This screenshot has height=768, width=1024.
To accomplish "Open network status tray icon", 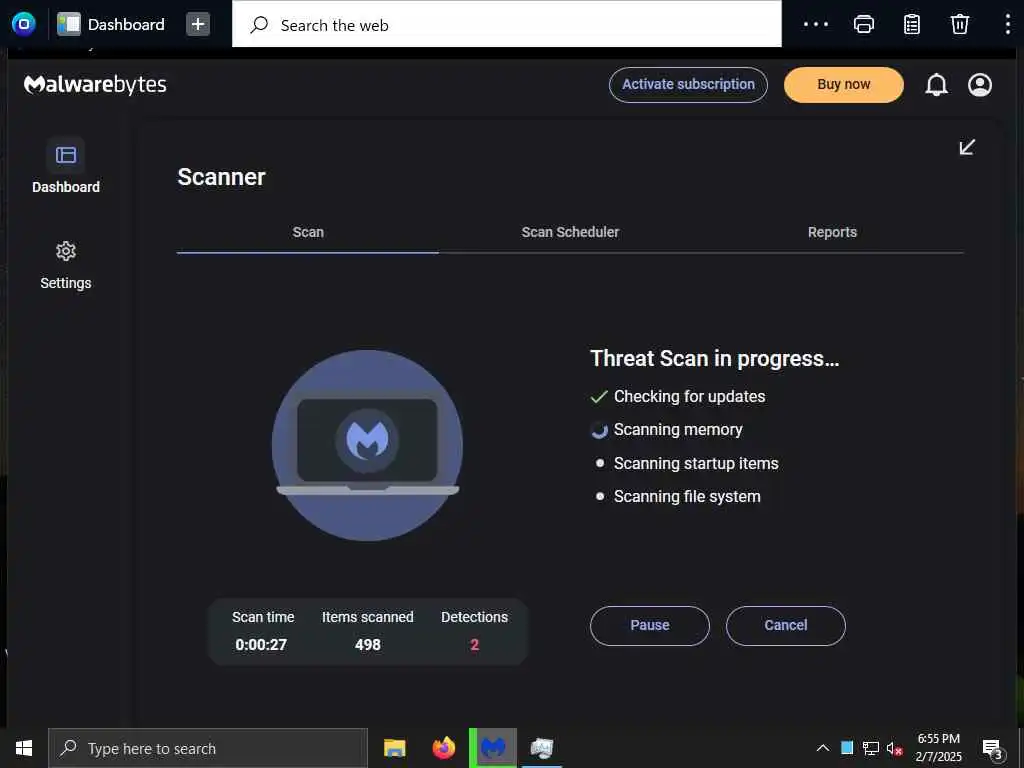I will click(x=871, y=748).
